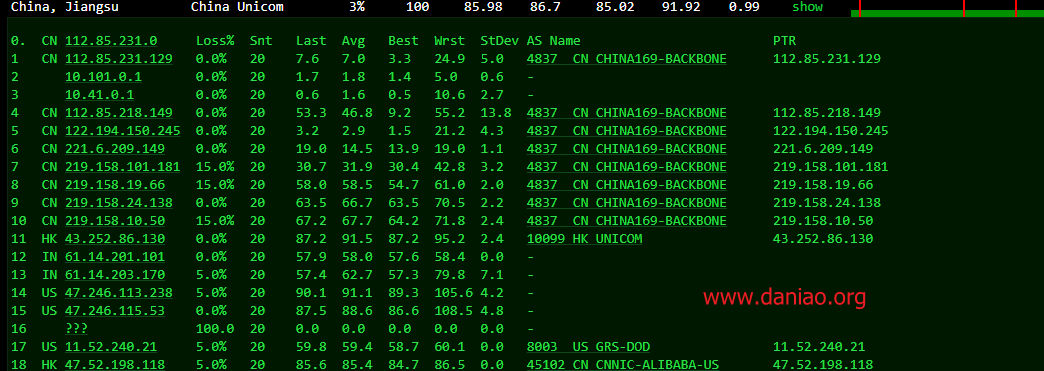Open IP 219.158.101.181 at hop 7
The width and height of the screenshot is (1044, 371).
pyautogui.click(x=123, y=167)
